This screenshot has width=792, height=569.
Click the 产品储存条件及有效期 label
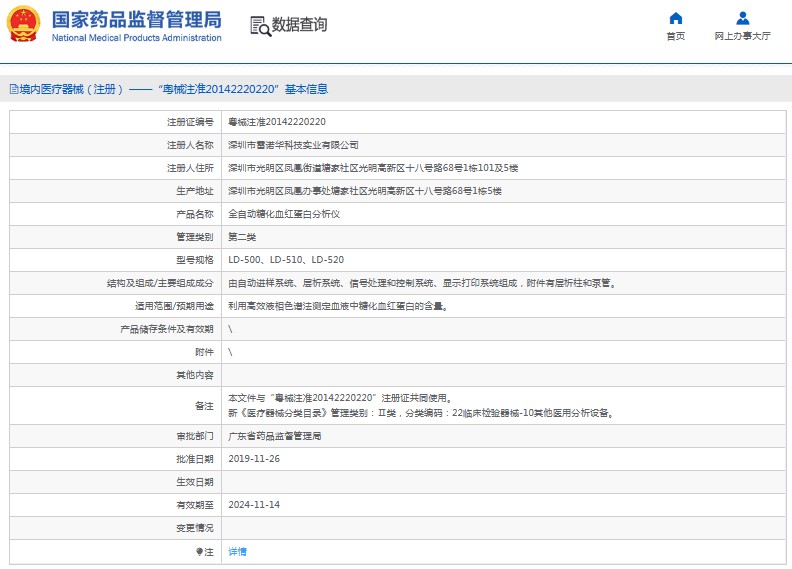pos(167,329)
